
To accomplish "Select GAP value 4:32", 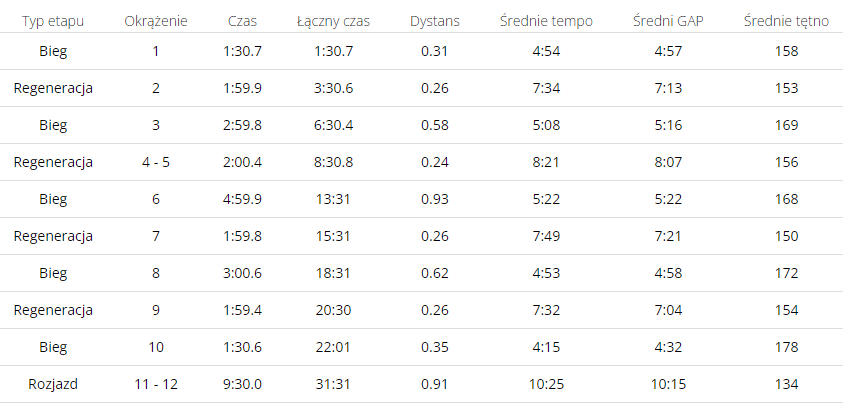I will [668, 347].
